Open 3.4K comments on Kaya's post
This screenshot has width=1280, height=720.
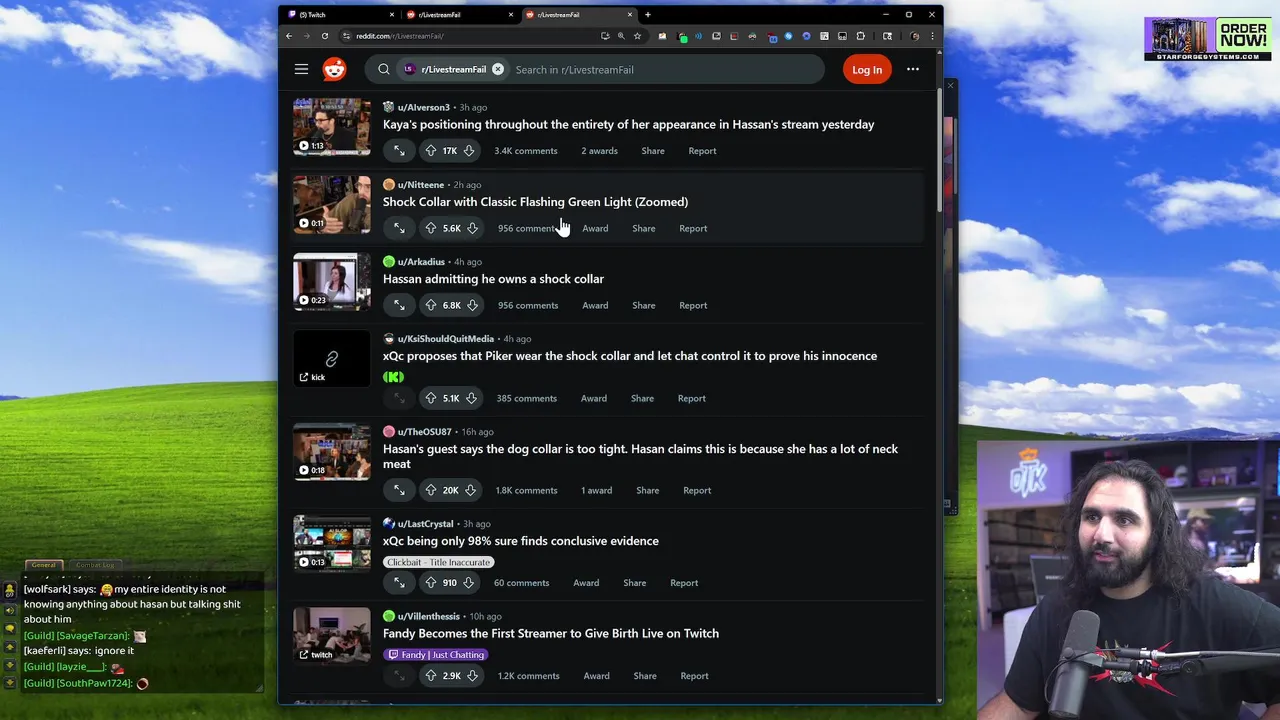[x=525, y=151]
